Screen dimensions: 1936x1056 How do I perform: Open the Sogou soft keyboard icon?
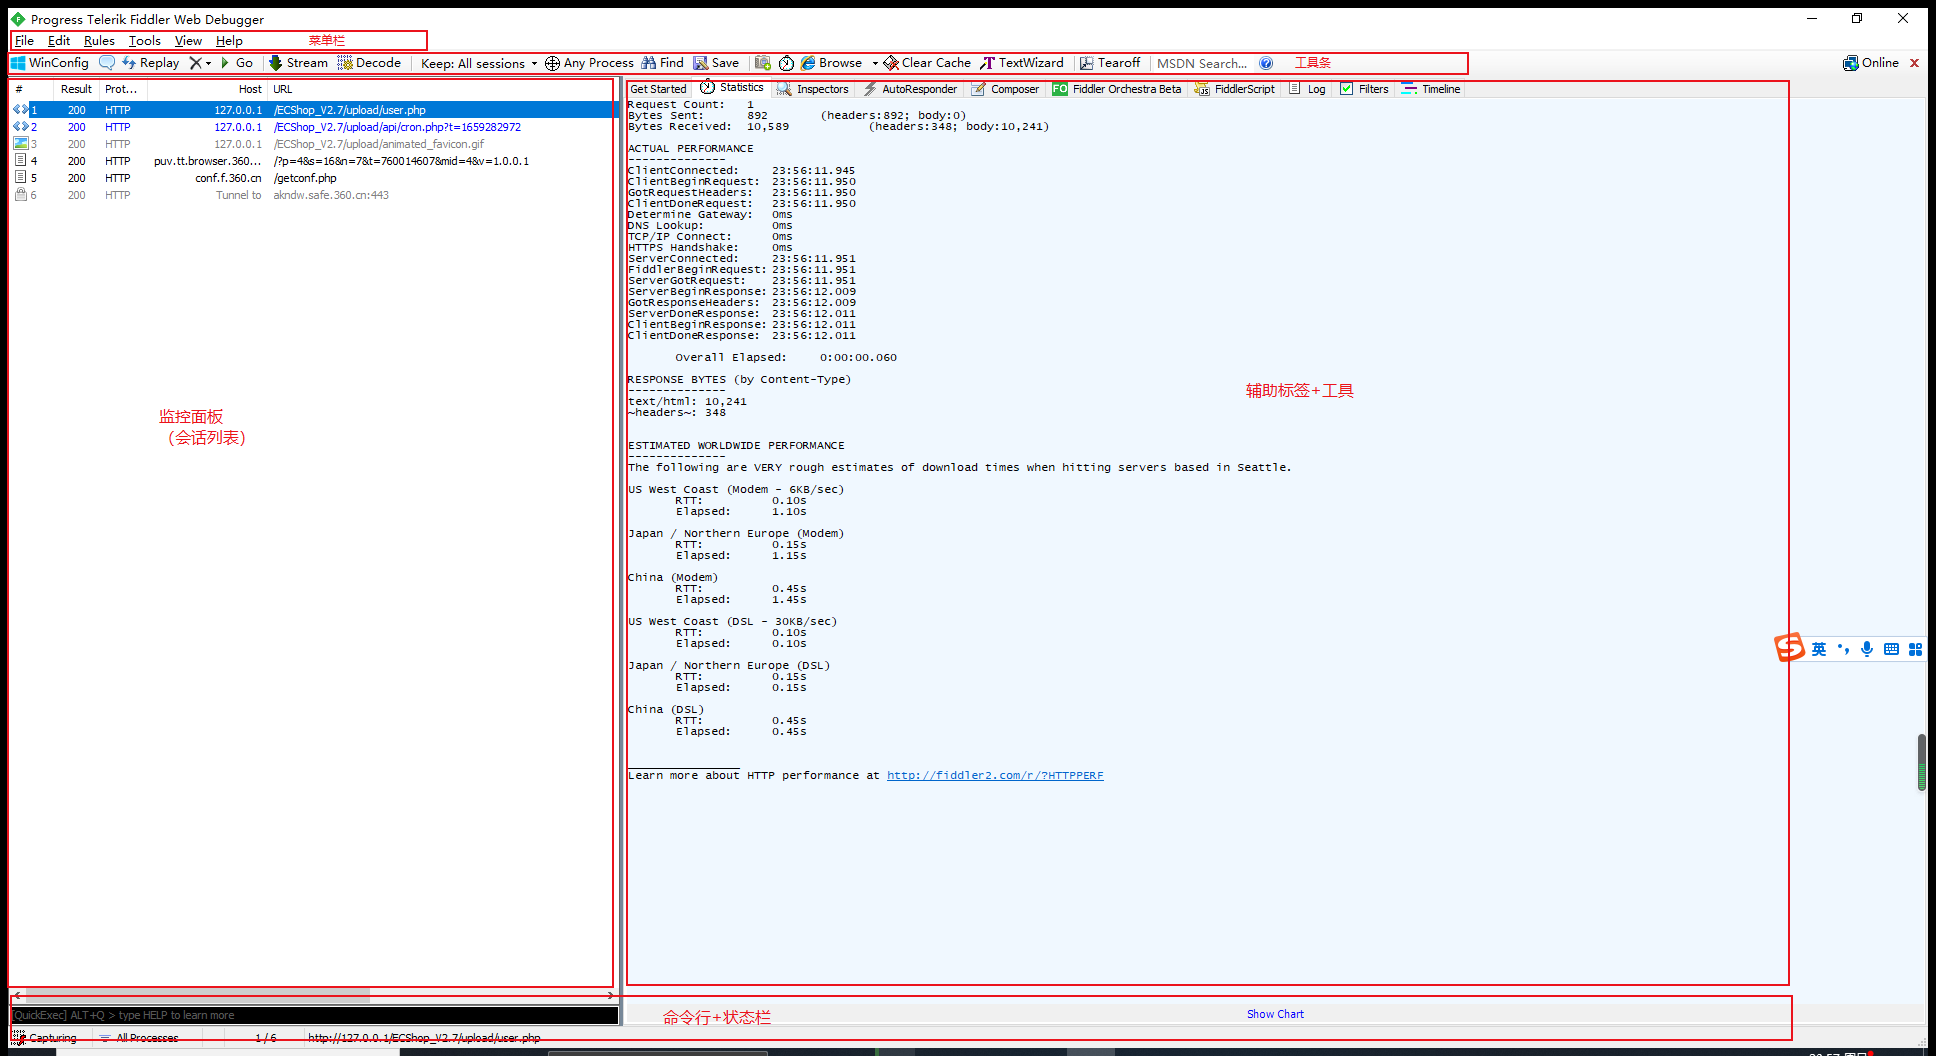point(1891,649)
